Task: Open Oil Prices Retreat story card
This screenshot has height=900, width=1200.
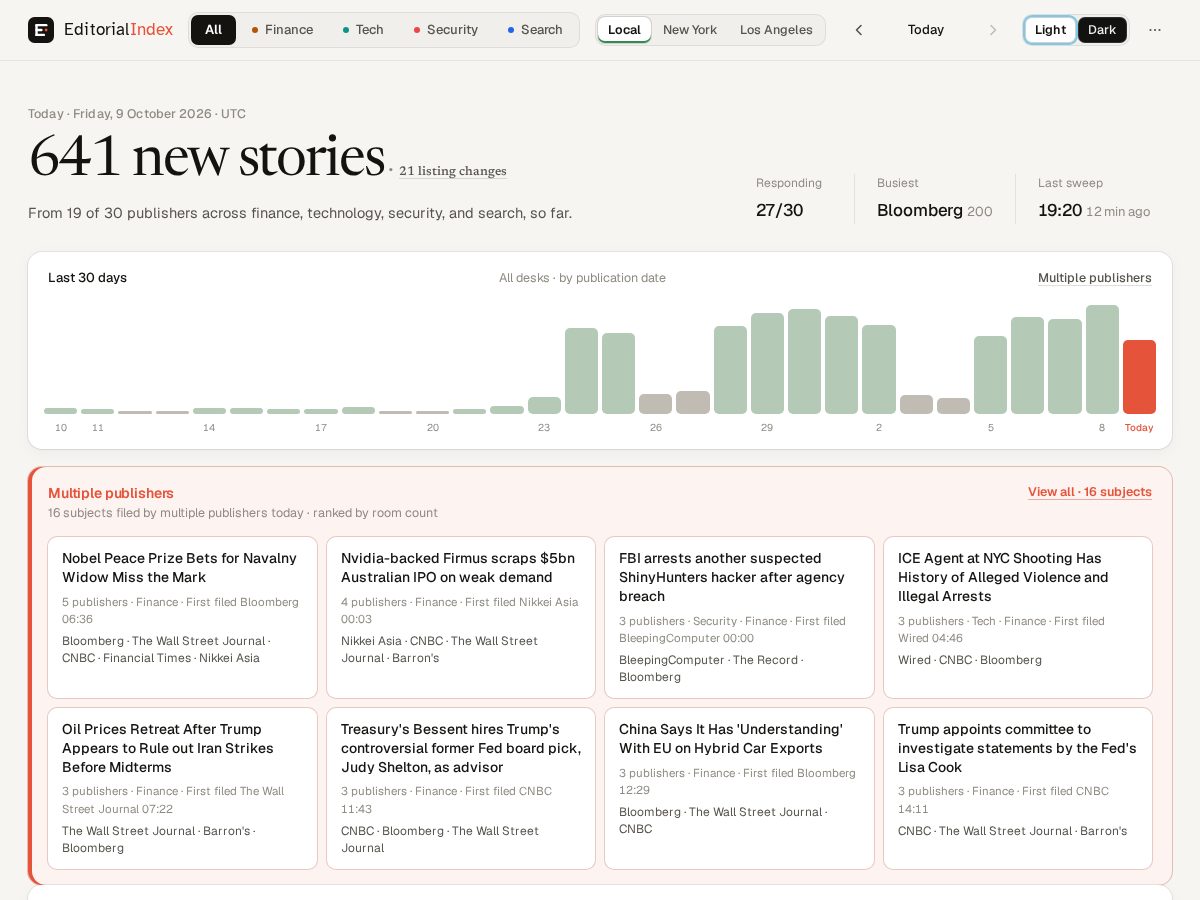Action: pyautogui.click(x=182, y=788)
